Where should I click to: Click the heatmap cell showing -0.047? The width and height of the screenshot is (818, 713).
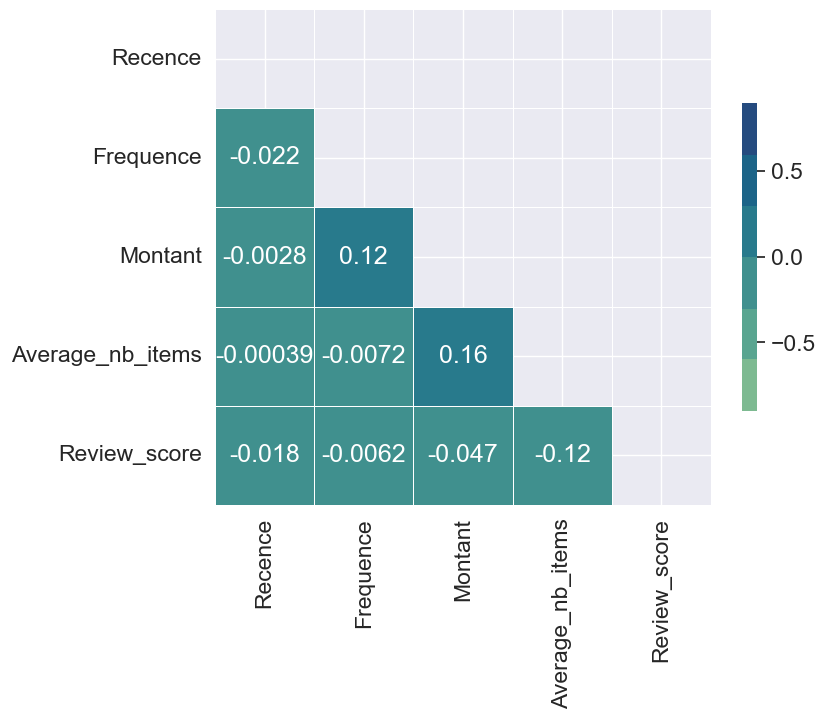(x=463, y=454)
